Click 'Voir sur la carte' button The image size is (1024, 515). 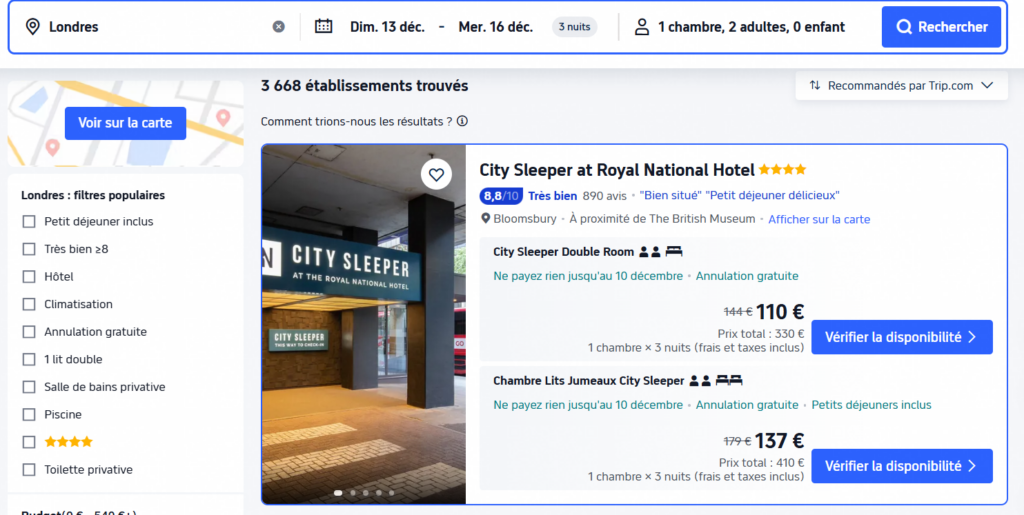(125, 123)
